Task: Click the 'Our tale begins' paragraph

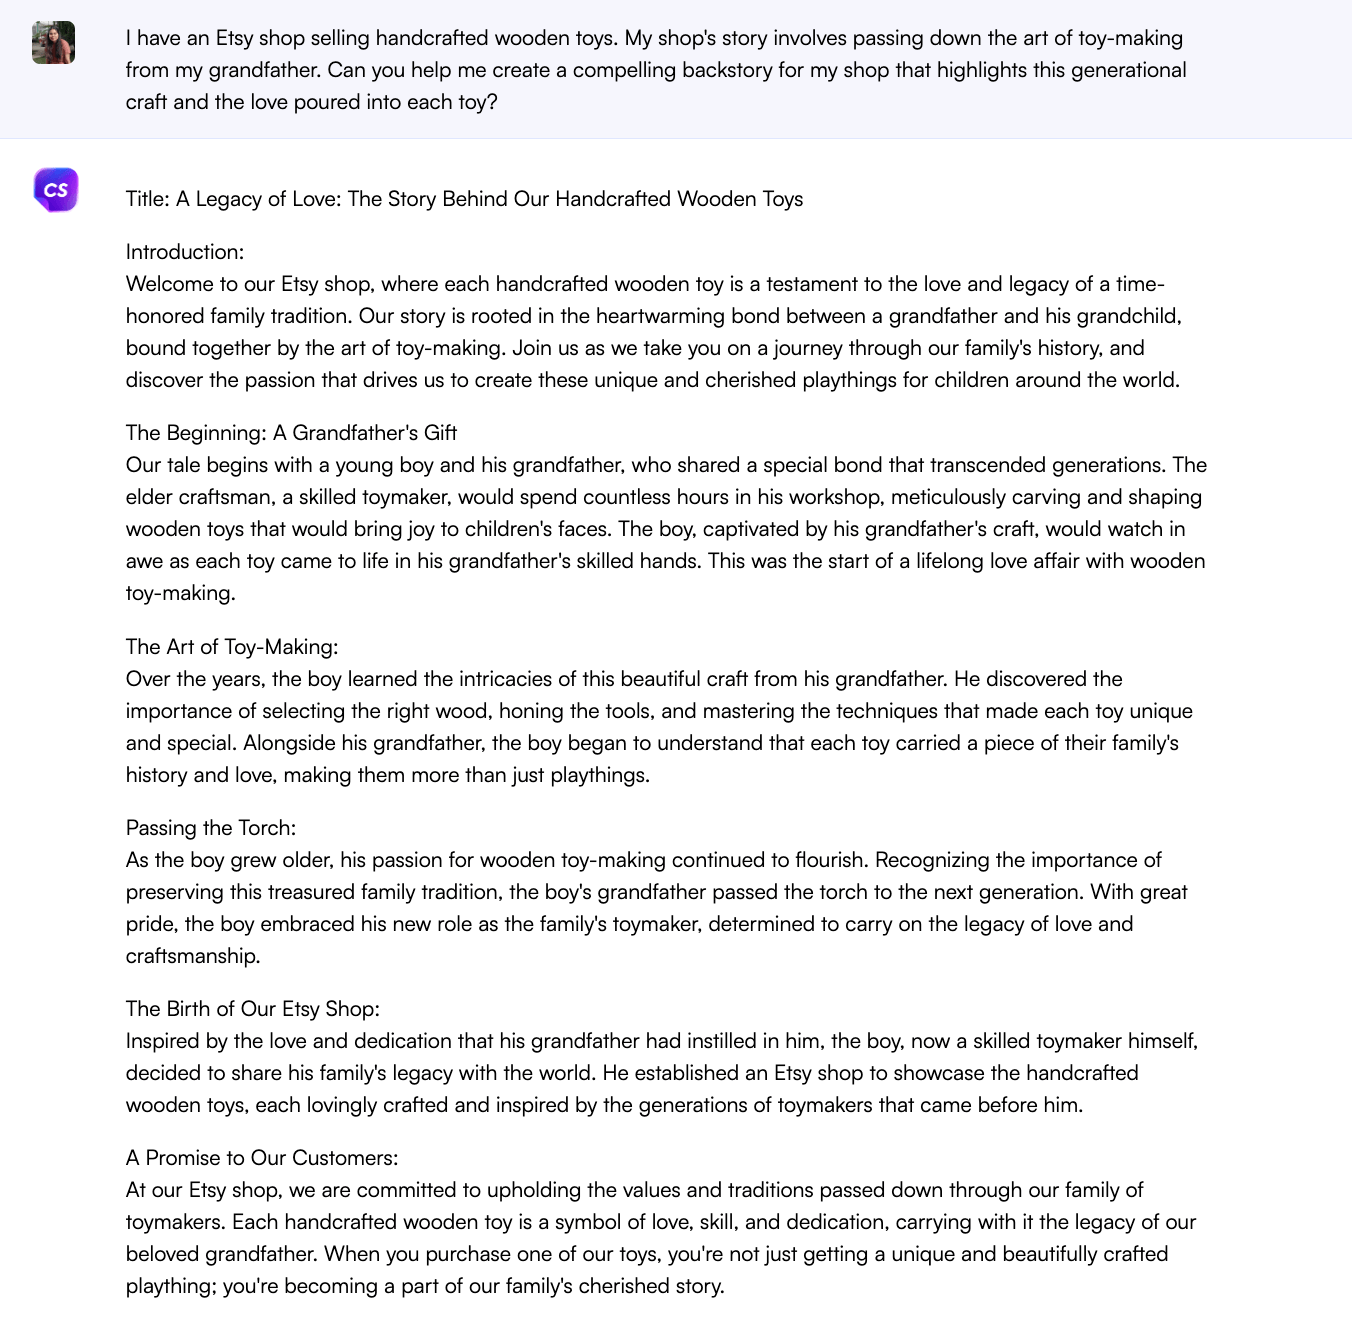Action: pyautogui.click(x=666, y=529)
